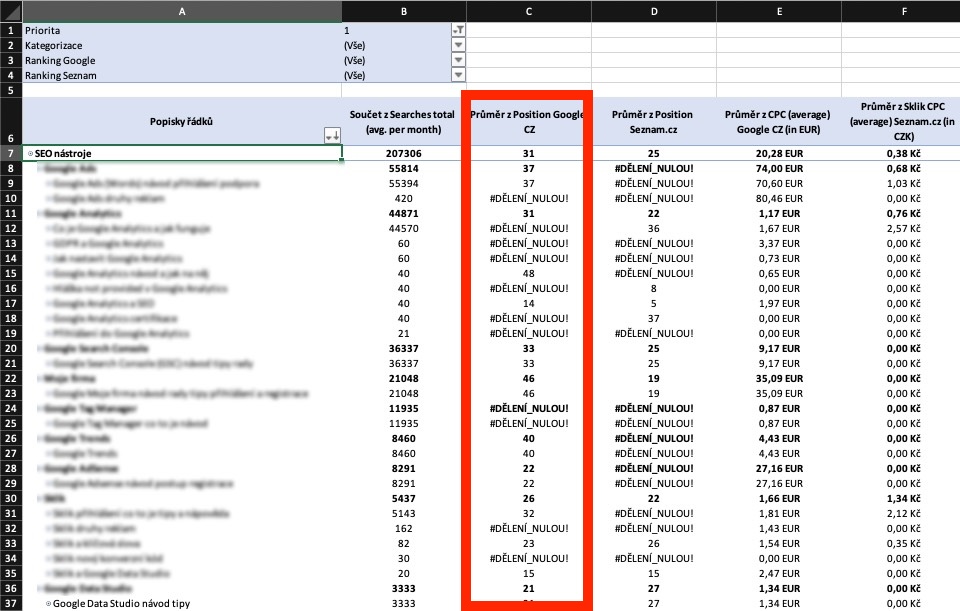This screenshot has height=611, width=960.
Task: Select row 6 header
Action: pos(11,121)
